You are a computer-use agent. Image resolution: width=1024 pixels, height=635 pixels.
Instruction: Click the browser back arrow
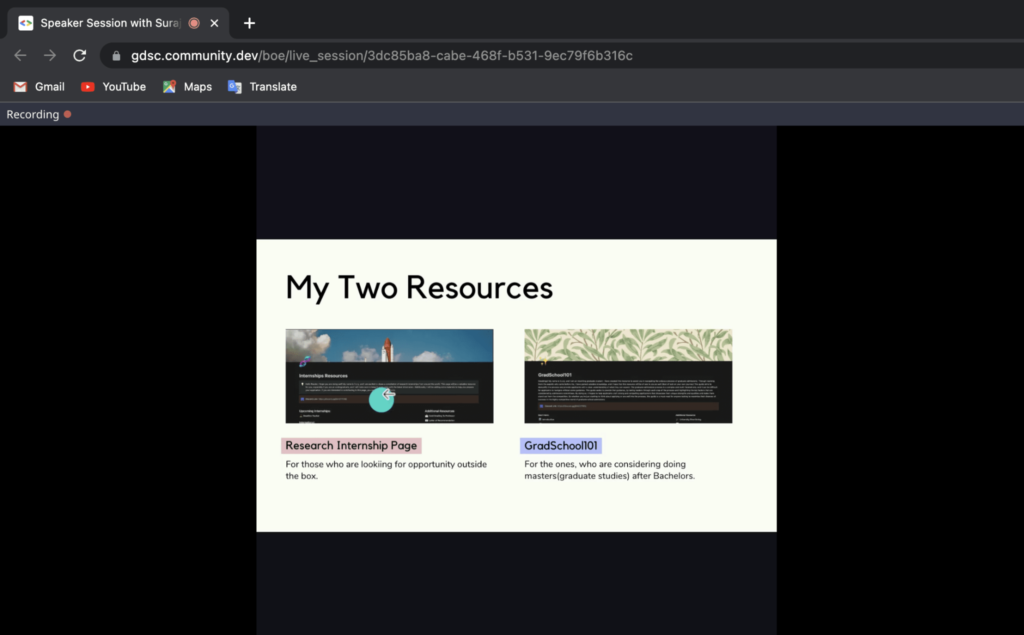(20, 56)
